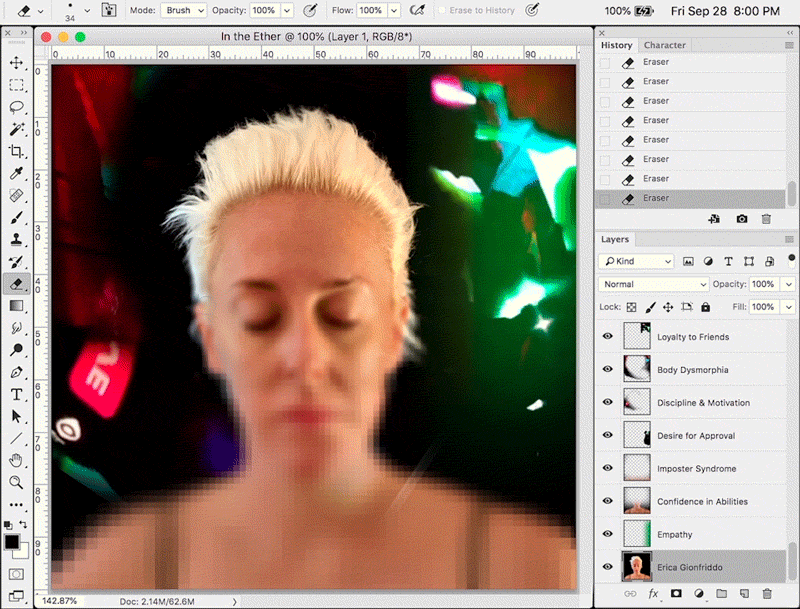Open the extra tools ellipsis menu
Screen dimensions: 800x609
(16, 505)
